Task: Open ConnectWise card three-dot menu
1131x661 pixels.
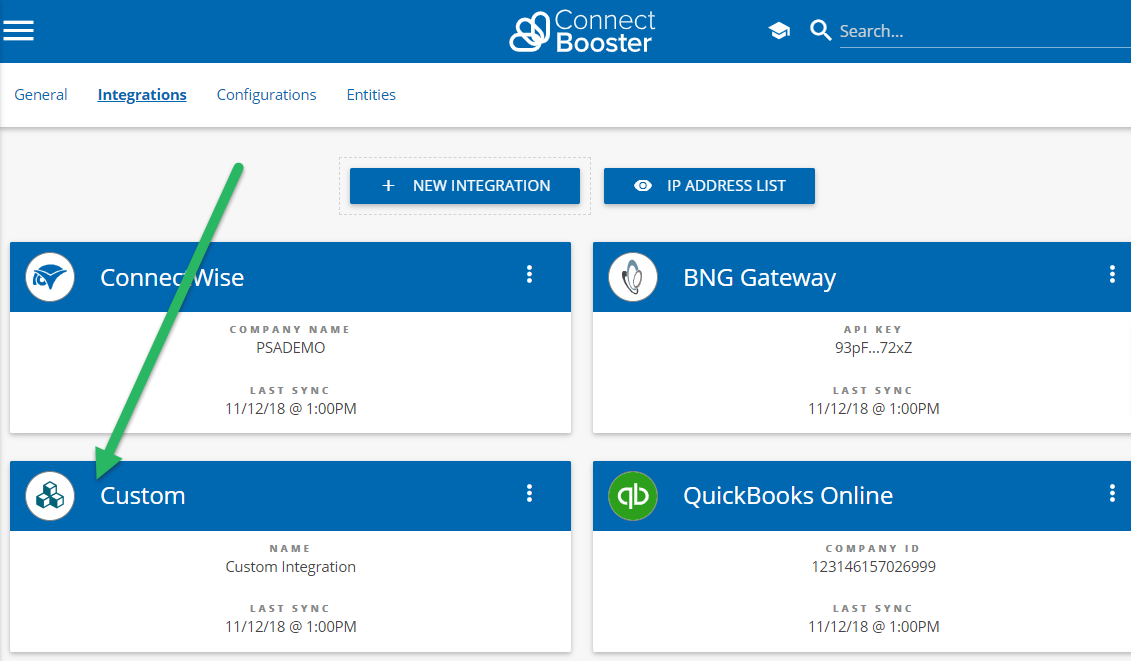Action: click(529, 274)
